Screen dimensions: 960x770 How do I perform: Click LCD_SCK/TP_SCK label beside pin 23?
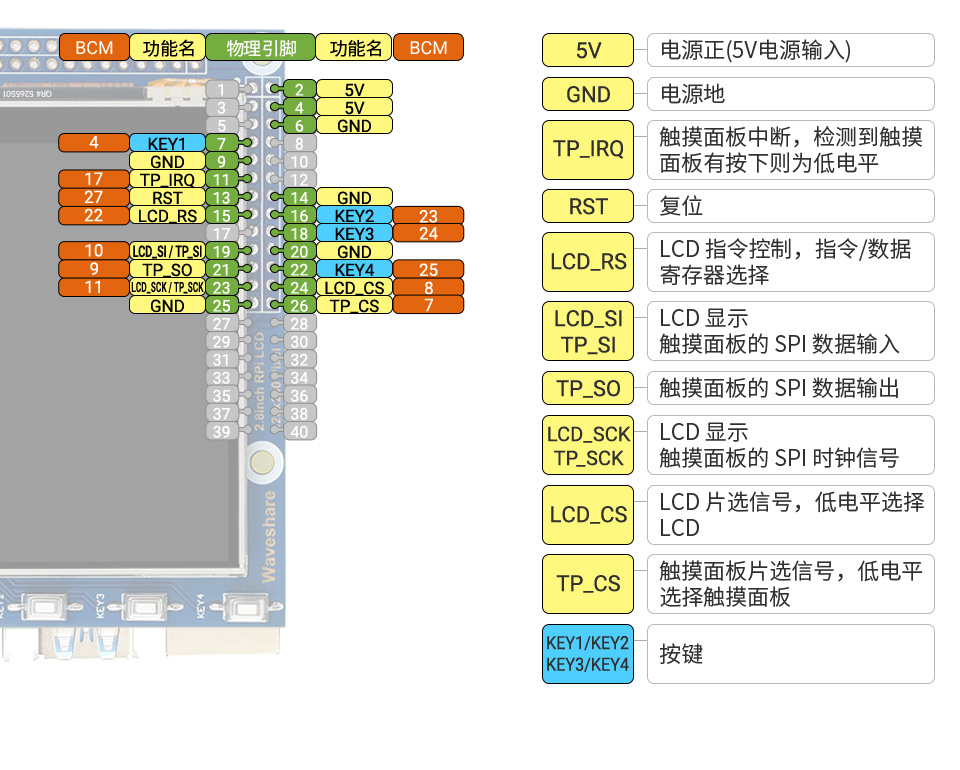tap(167, 288)
